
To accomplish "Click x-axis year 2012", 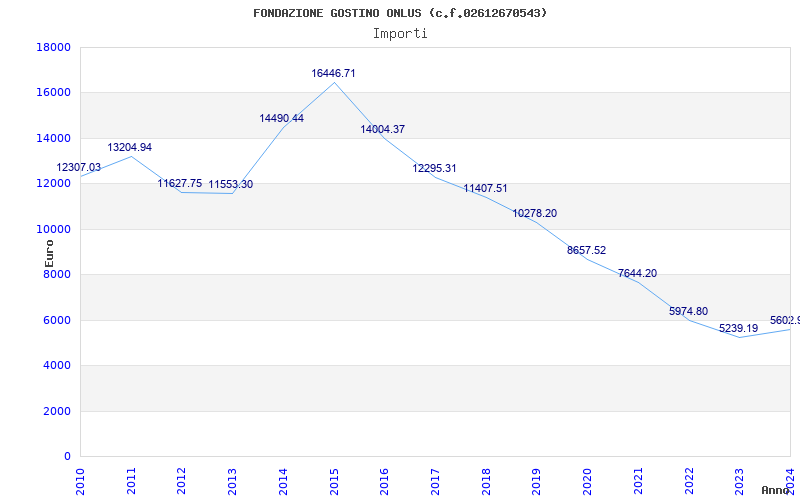I will coord(182,481).
